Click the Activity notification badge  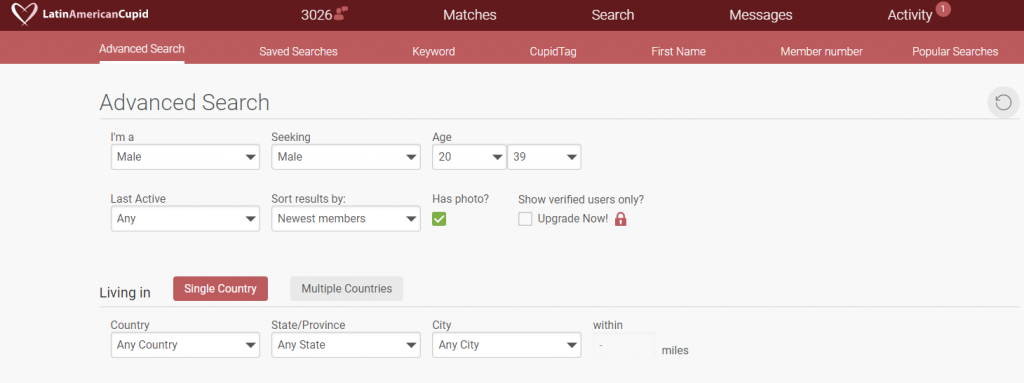point(943,9)
